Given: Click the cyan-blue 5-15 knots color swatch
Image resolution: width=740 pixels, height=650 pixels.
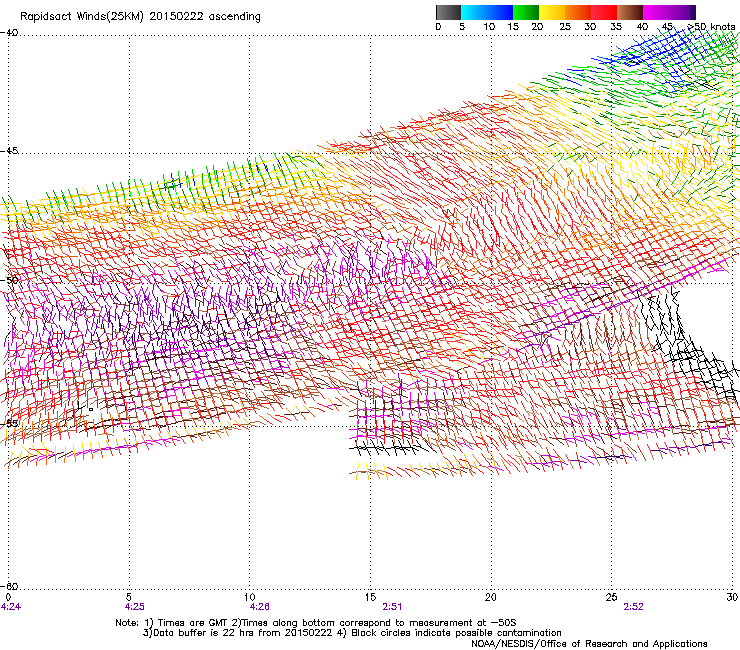Looking at the screenshot, I should point(487,12).
